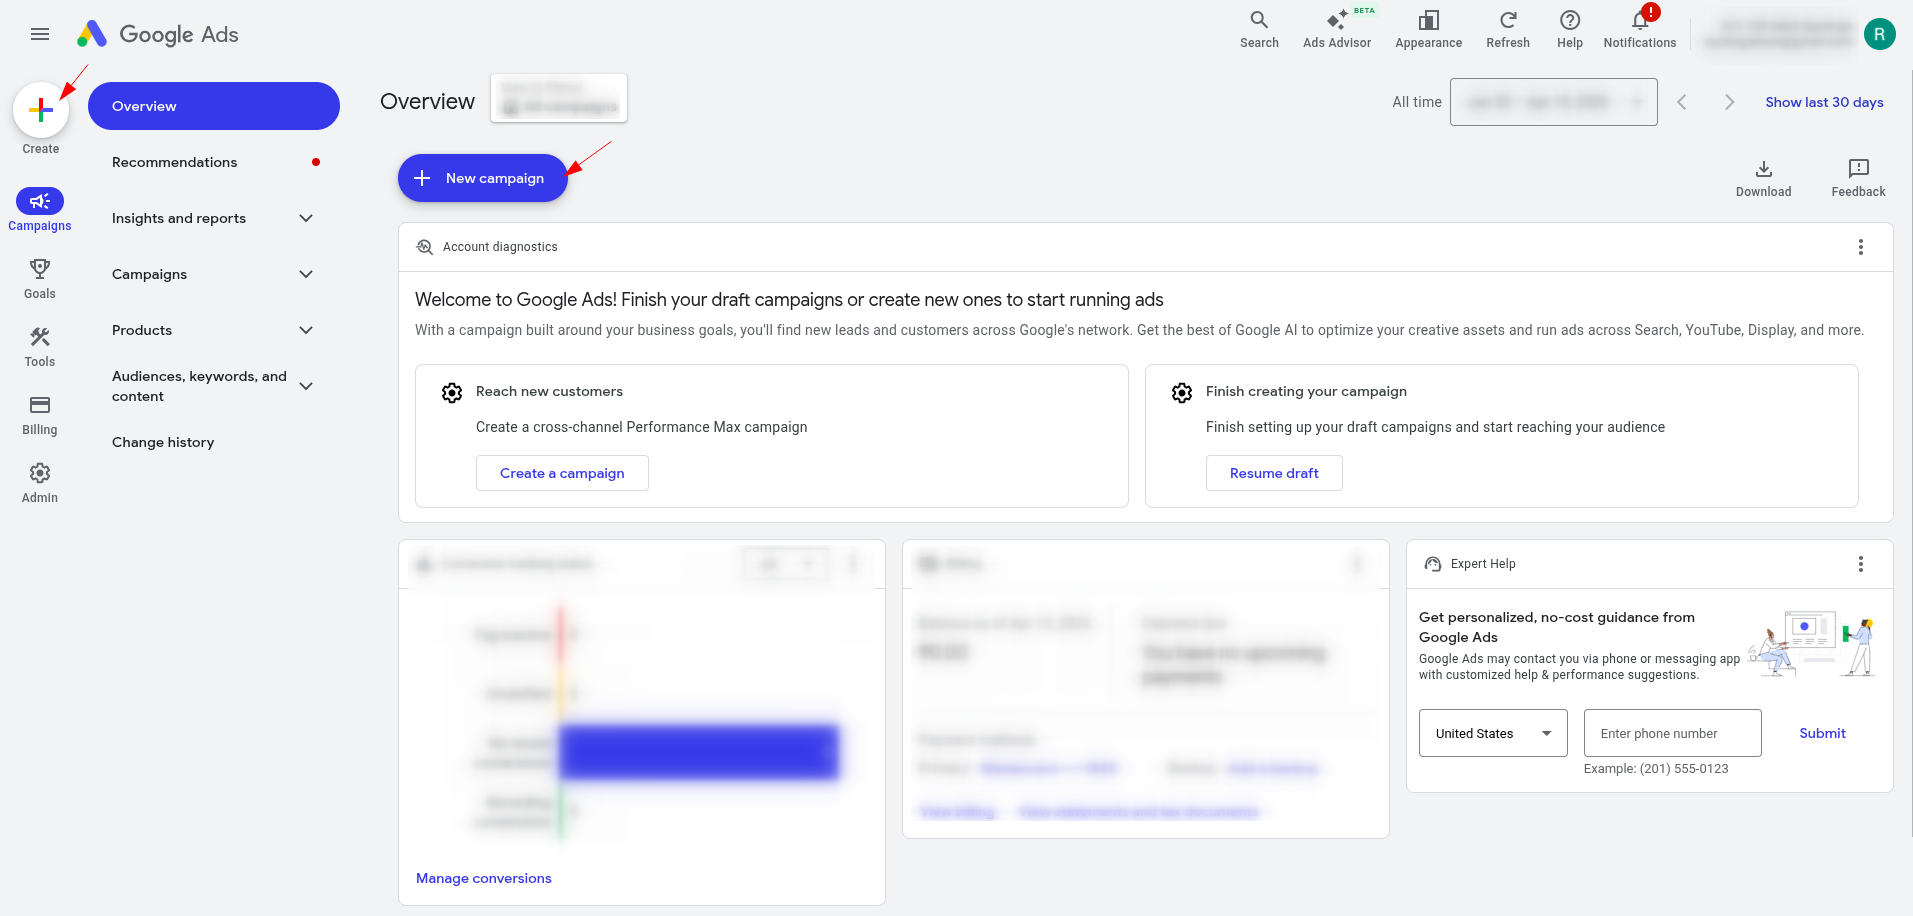
Task: Open the date range picker
Action: 1553,102
